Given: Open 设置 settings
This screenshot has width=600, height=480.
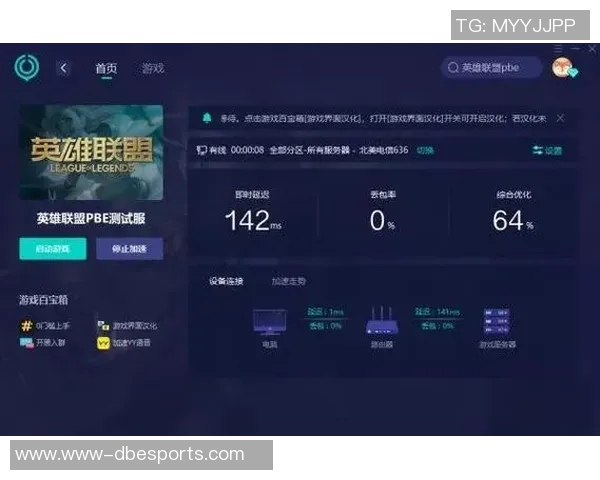Looking at the screenshot, I should [x=547, y=150].
